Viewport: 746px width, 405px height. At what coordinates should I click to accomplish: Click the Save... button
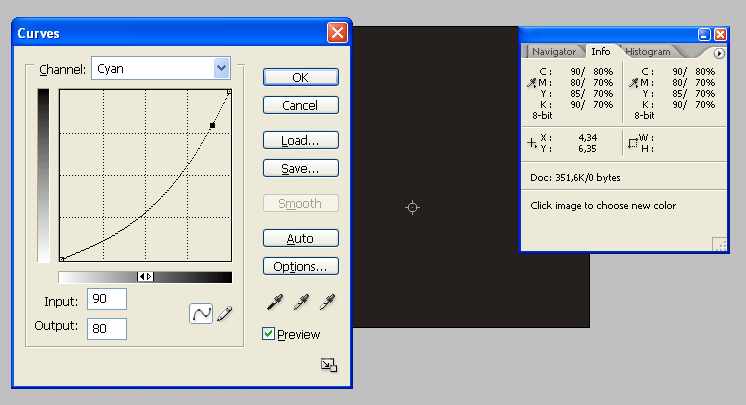point(301,168)
